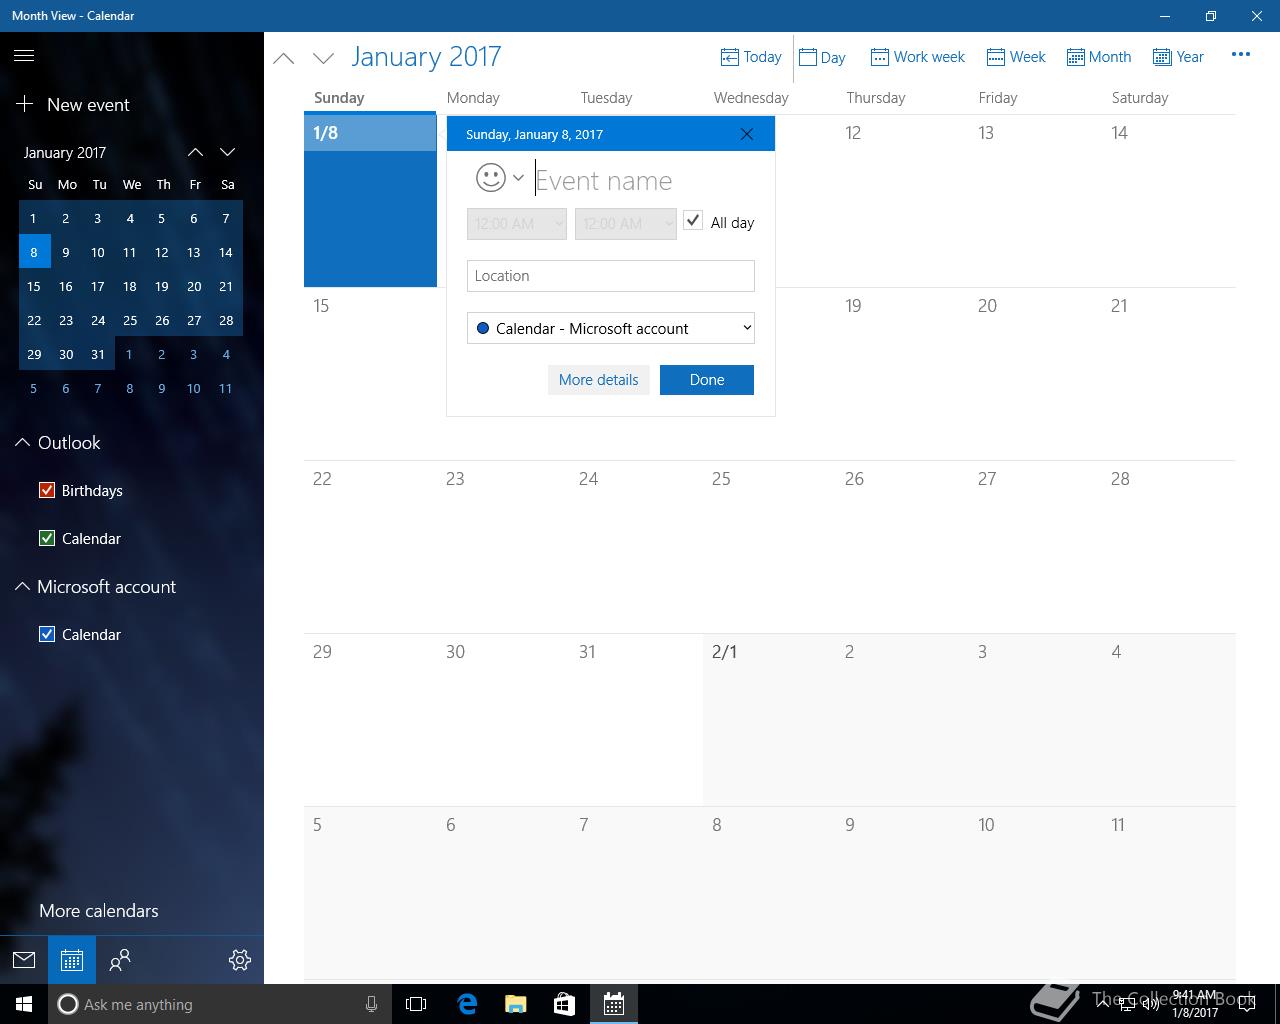The height and width of the screenshot is (1024, 1280).
Task: Switch to Mail app icon
Action: (x=24, y=960)
